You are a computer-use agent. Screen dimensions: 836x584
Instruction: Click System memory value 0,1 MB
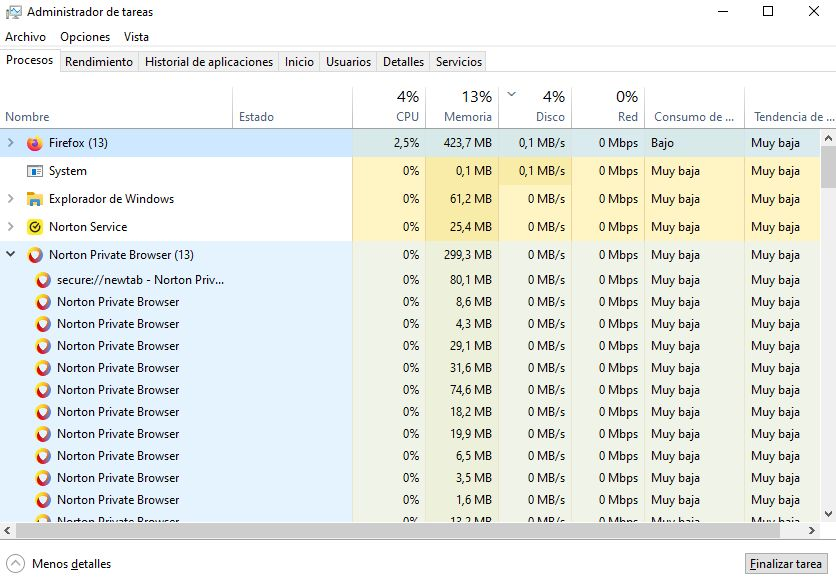click(x=474, y=171)
